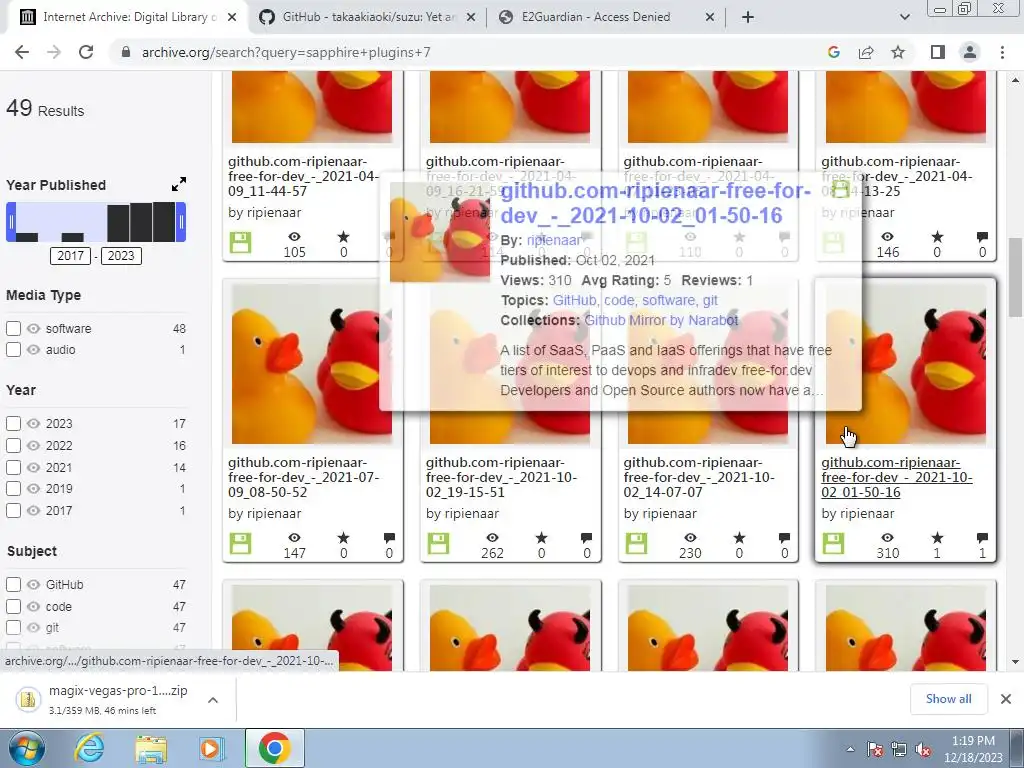1024x768 pixels.
Task: Click right handle of year range slider
Action: (x=182, y=222)
